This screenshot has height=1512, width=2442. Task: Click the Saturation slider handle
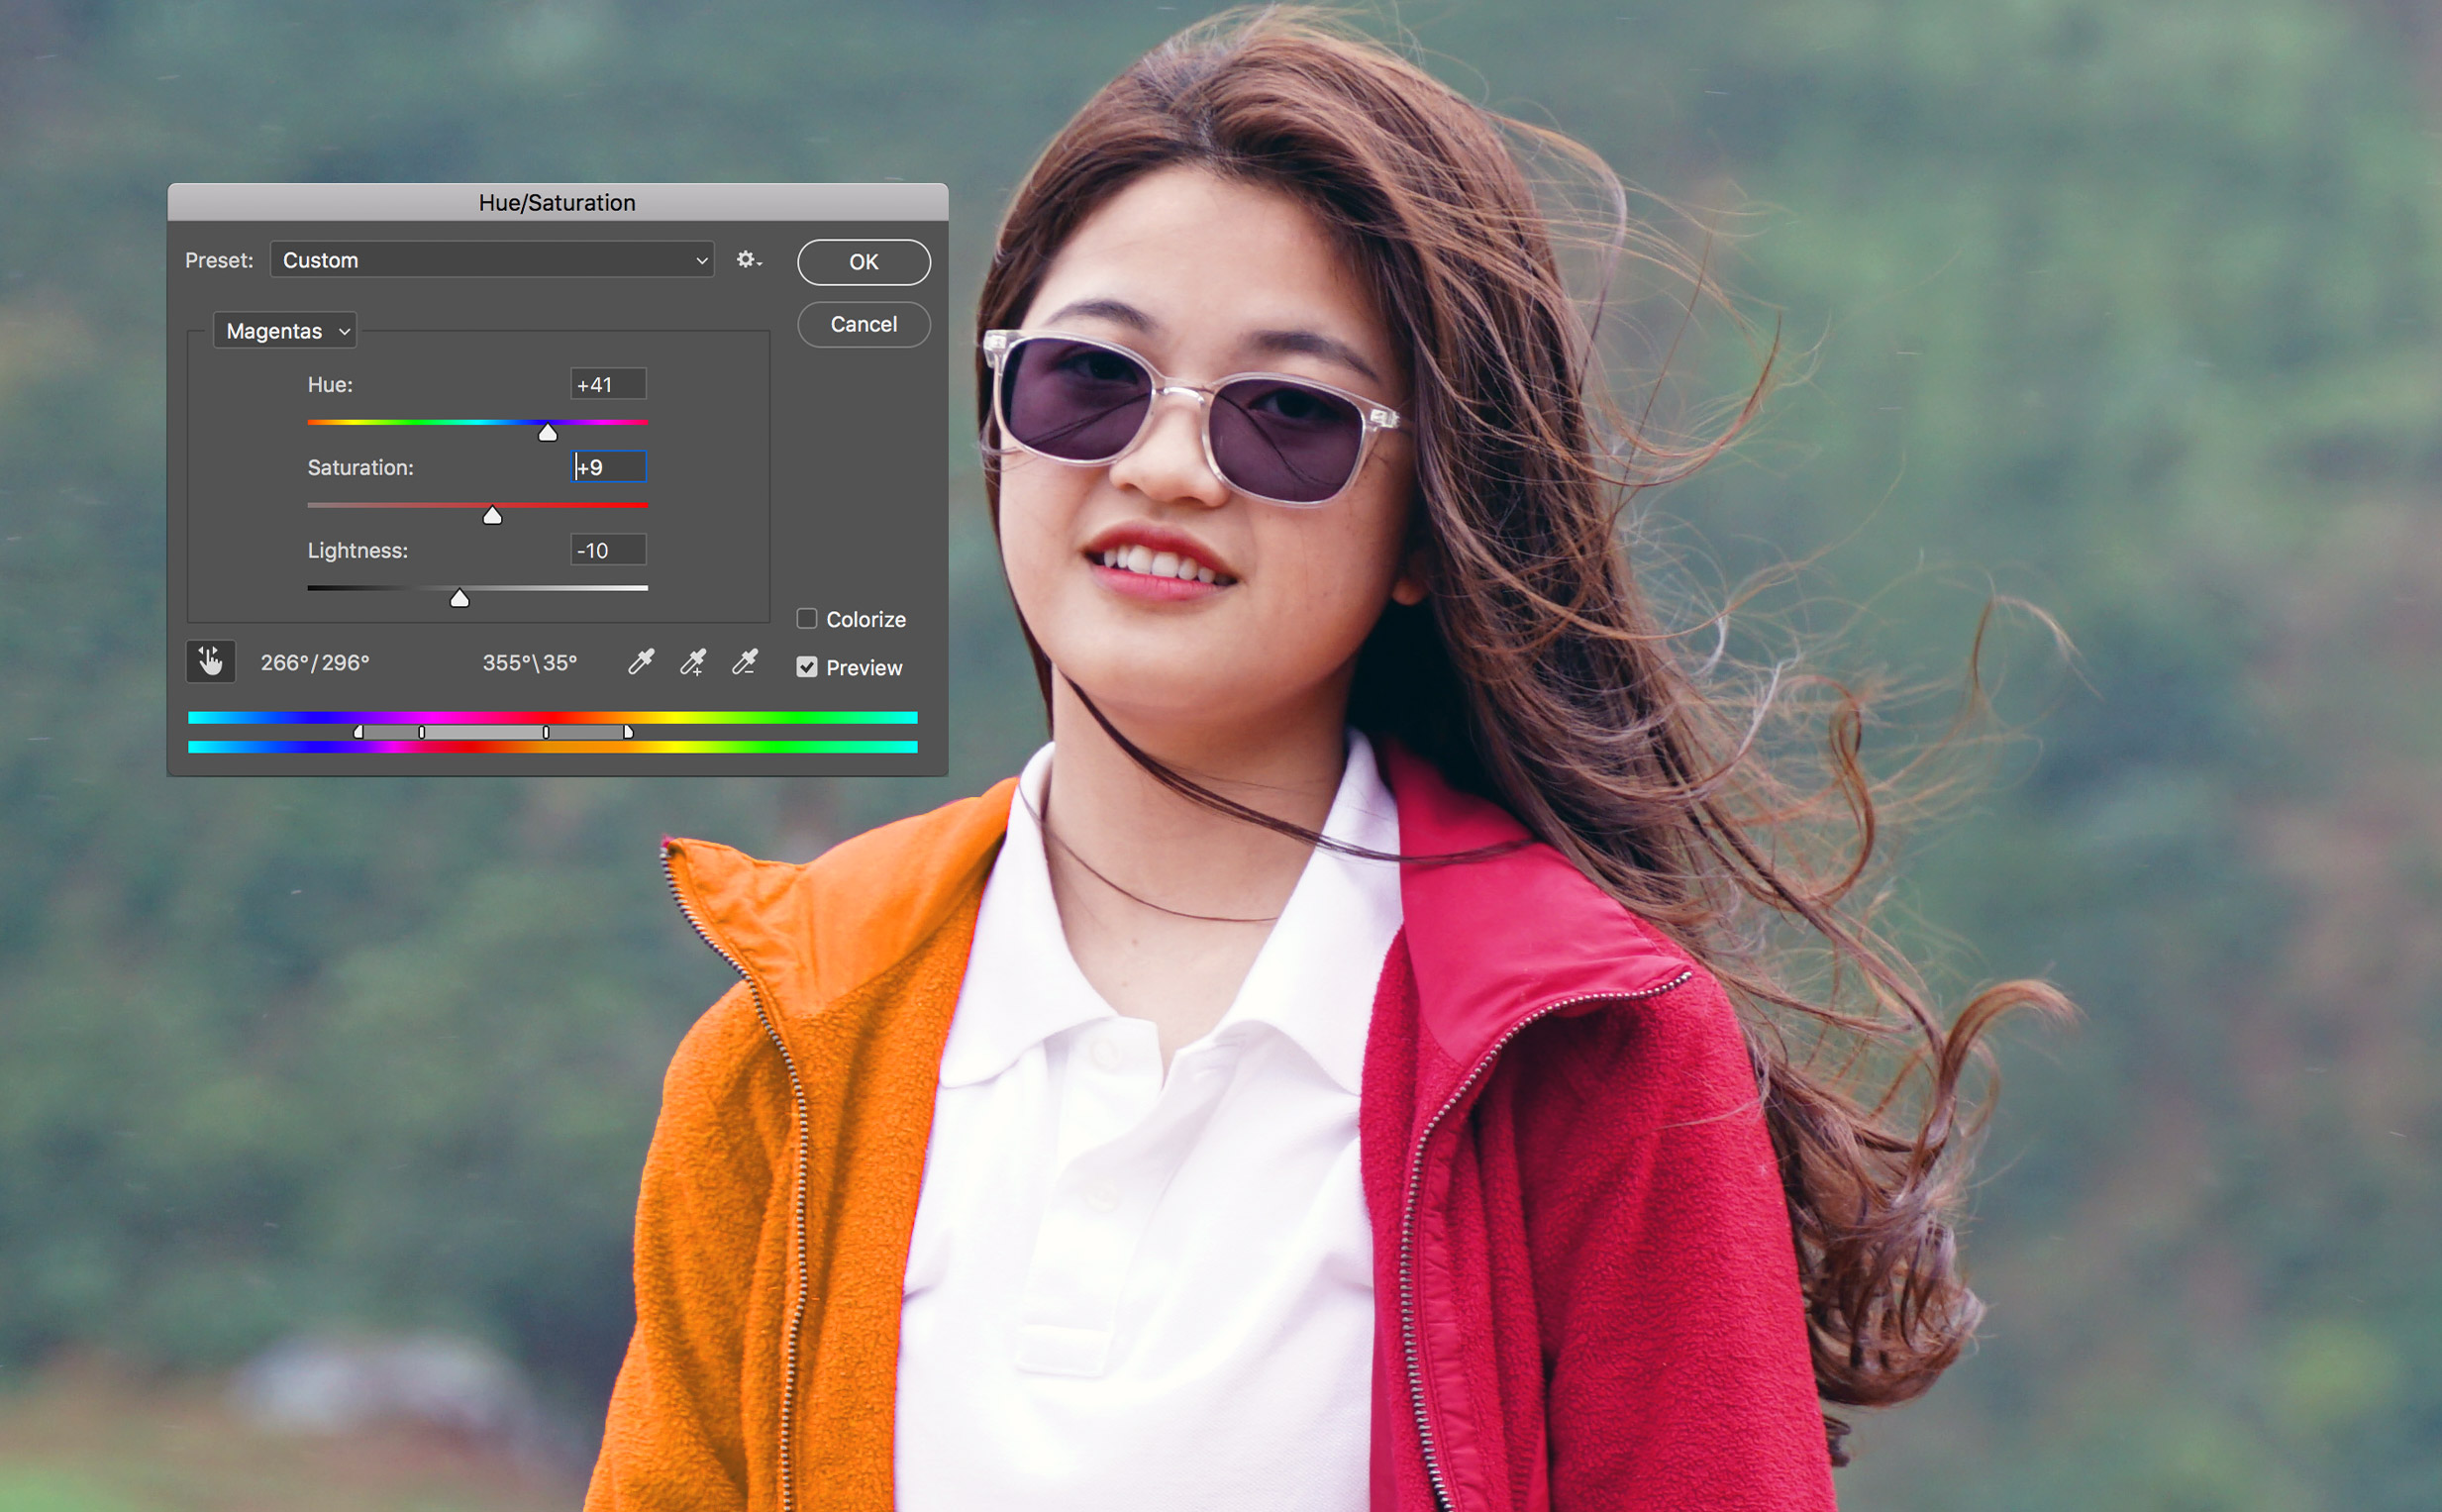click(492, 516)
